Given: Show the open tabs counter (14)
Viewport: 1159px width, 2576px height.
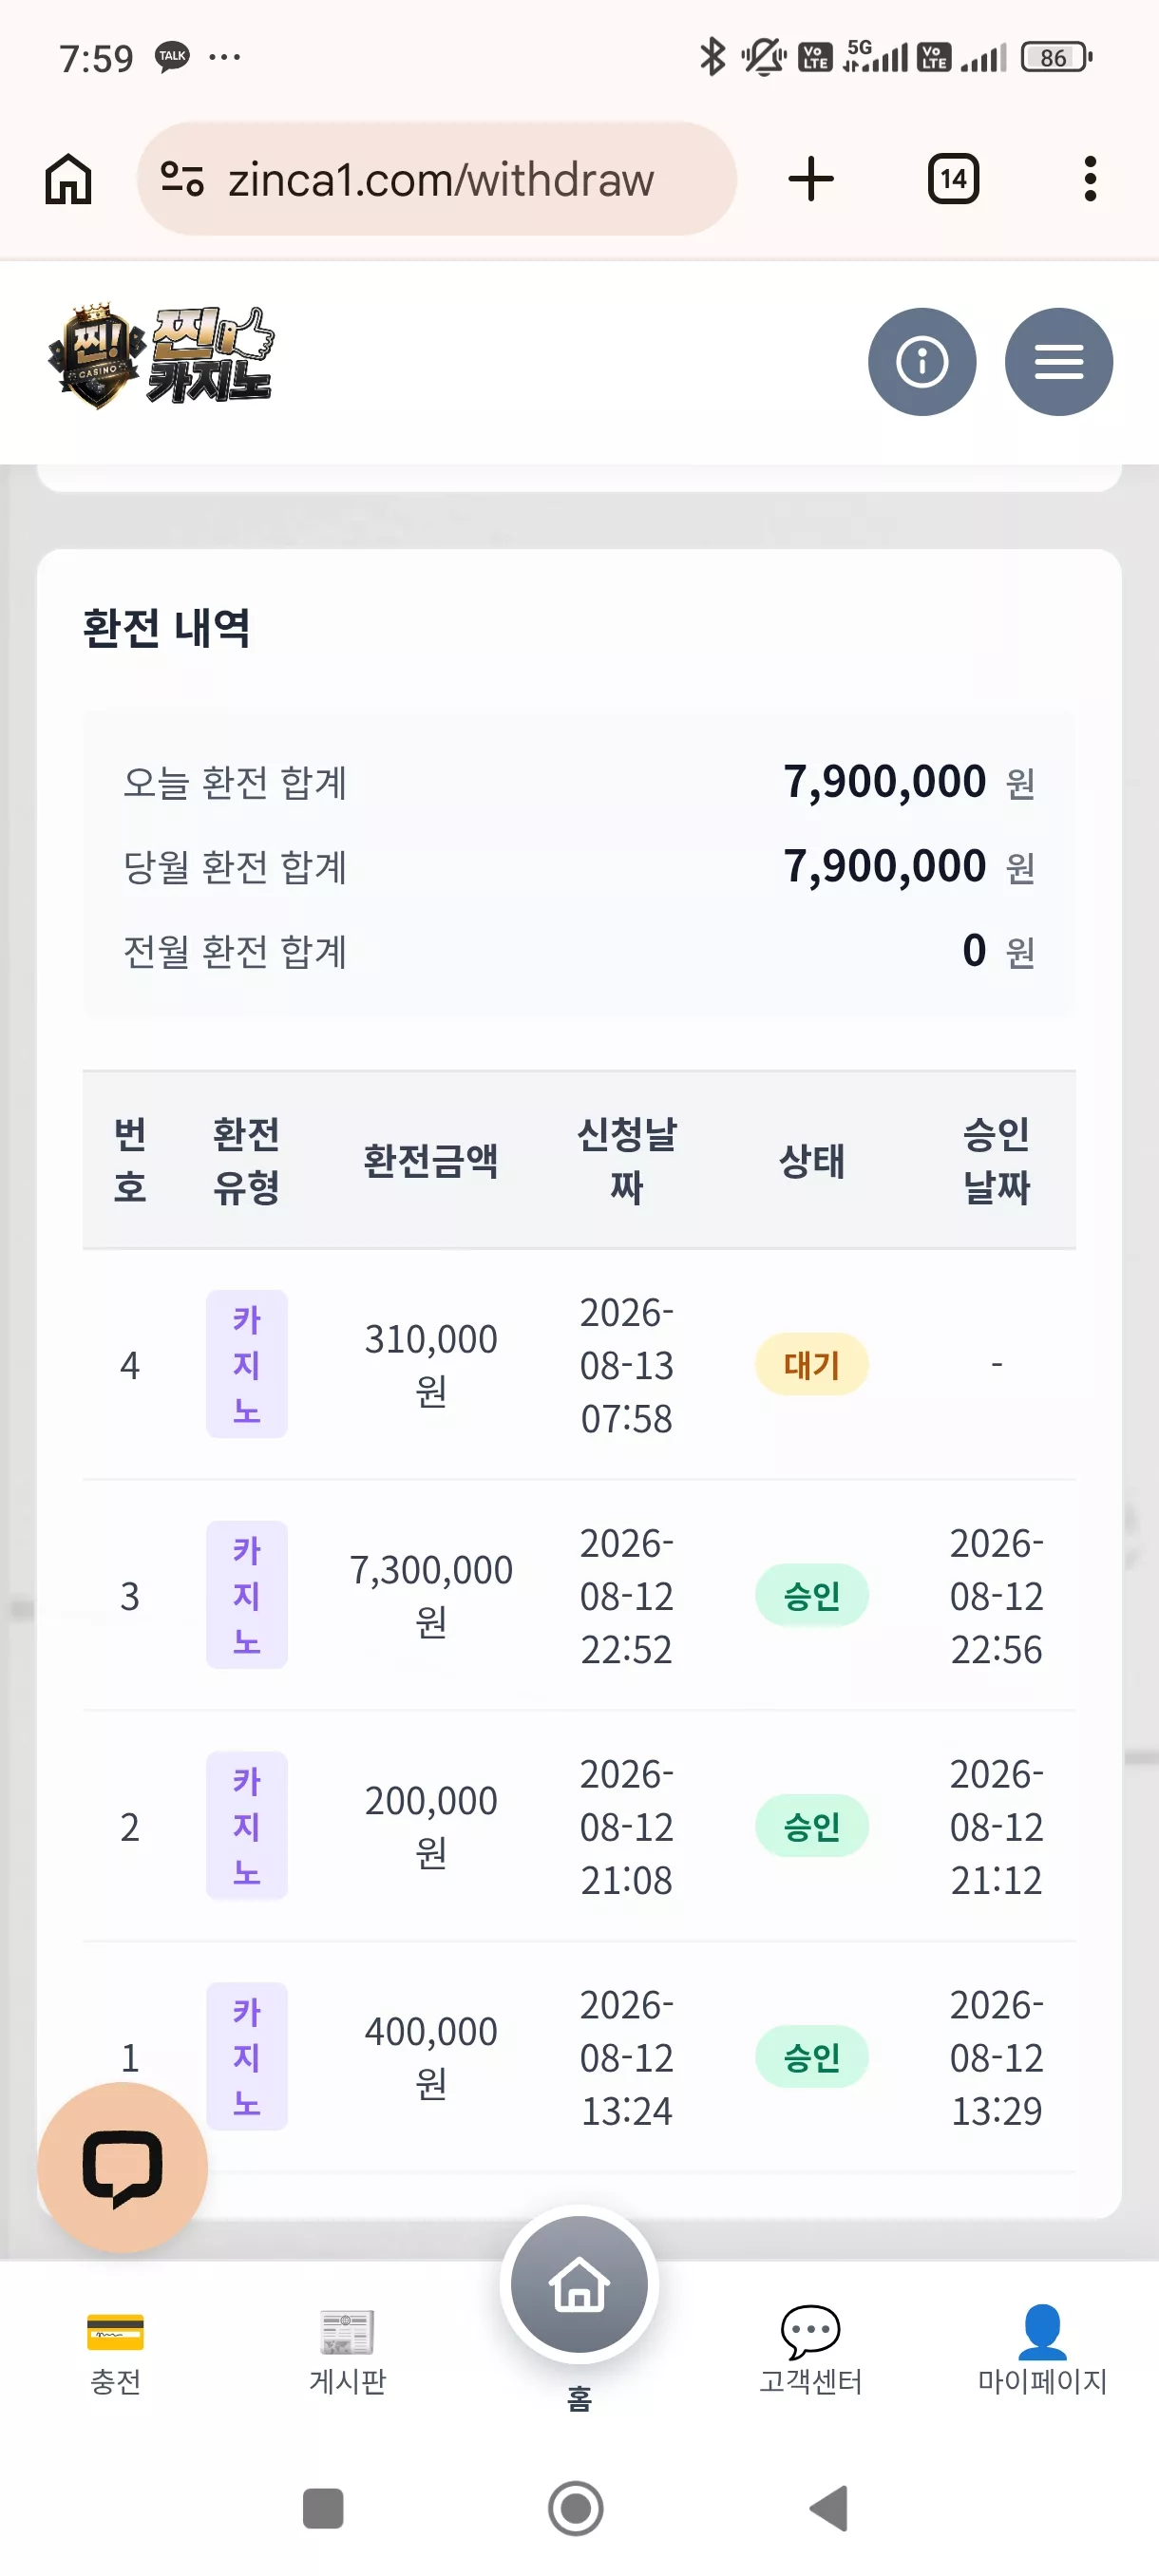Looking at the screenshot, I should click(953, 179).
